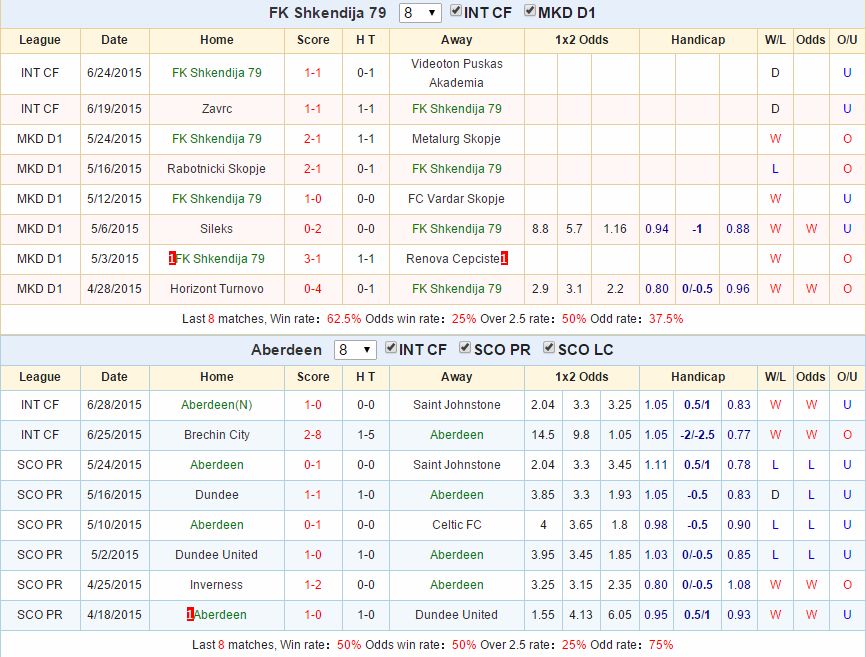The image size is (866, 657).
Task: Open Videoton Puskas Akademia team link
Action: (456, 73)
